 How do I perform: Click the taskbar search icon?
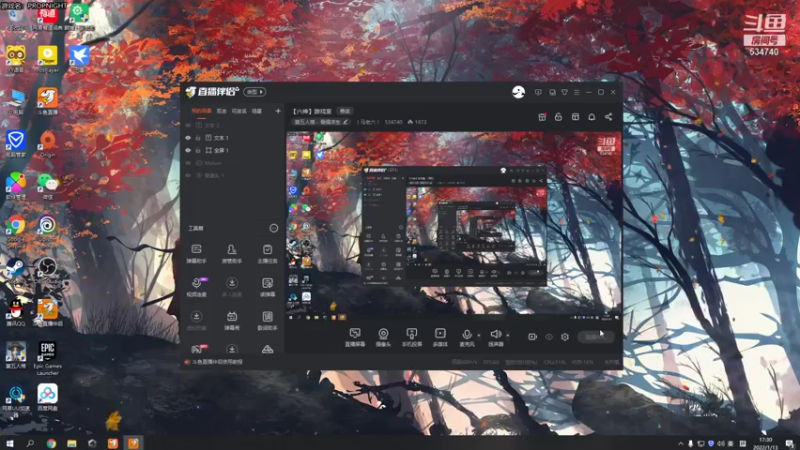[x=30, y=443]
